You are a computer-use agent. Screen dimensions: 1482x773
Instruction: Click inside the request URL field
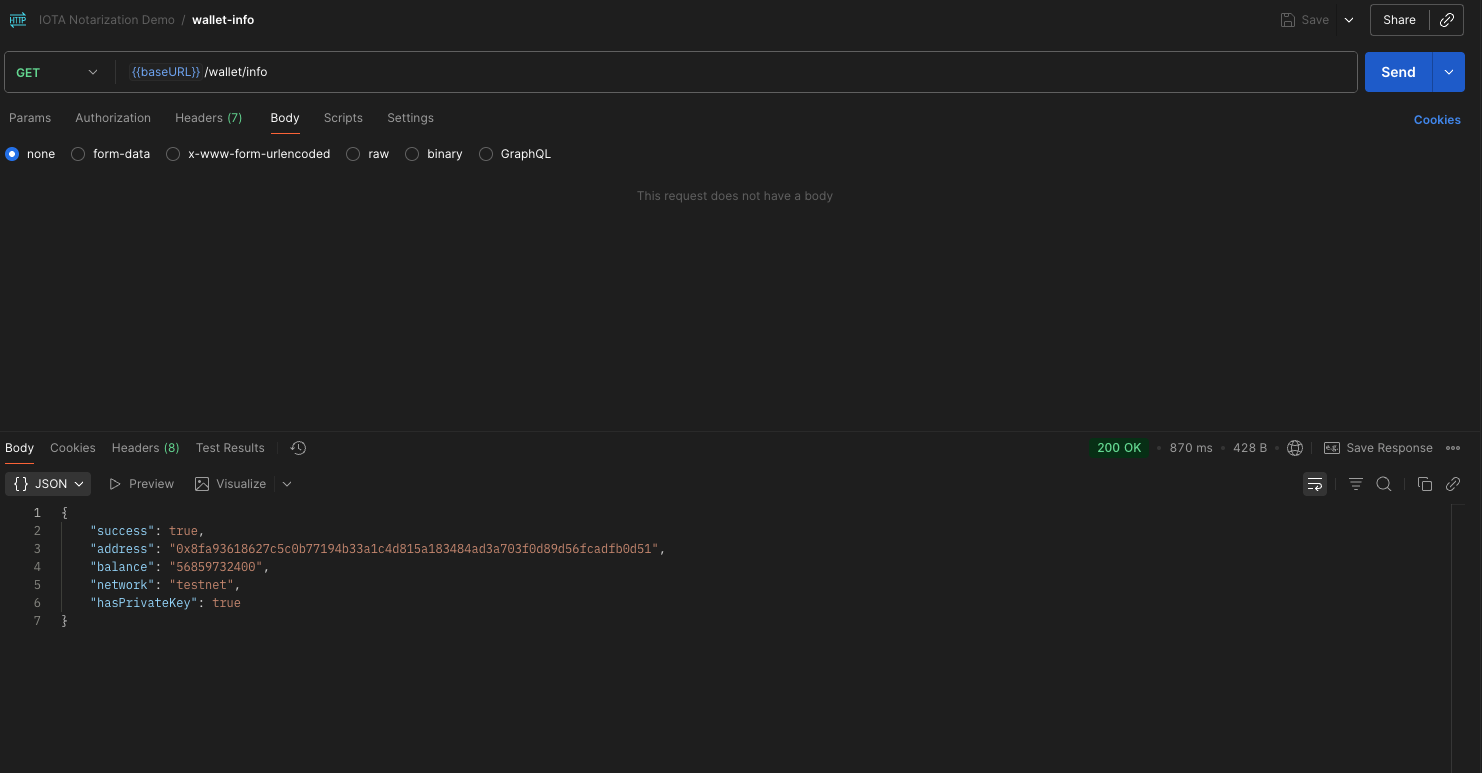click(x=600, y=71)
